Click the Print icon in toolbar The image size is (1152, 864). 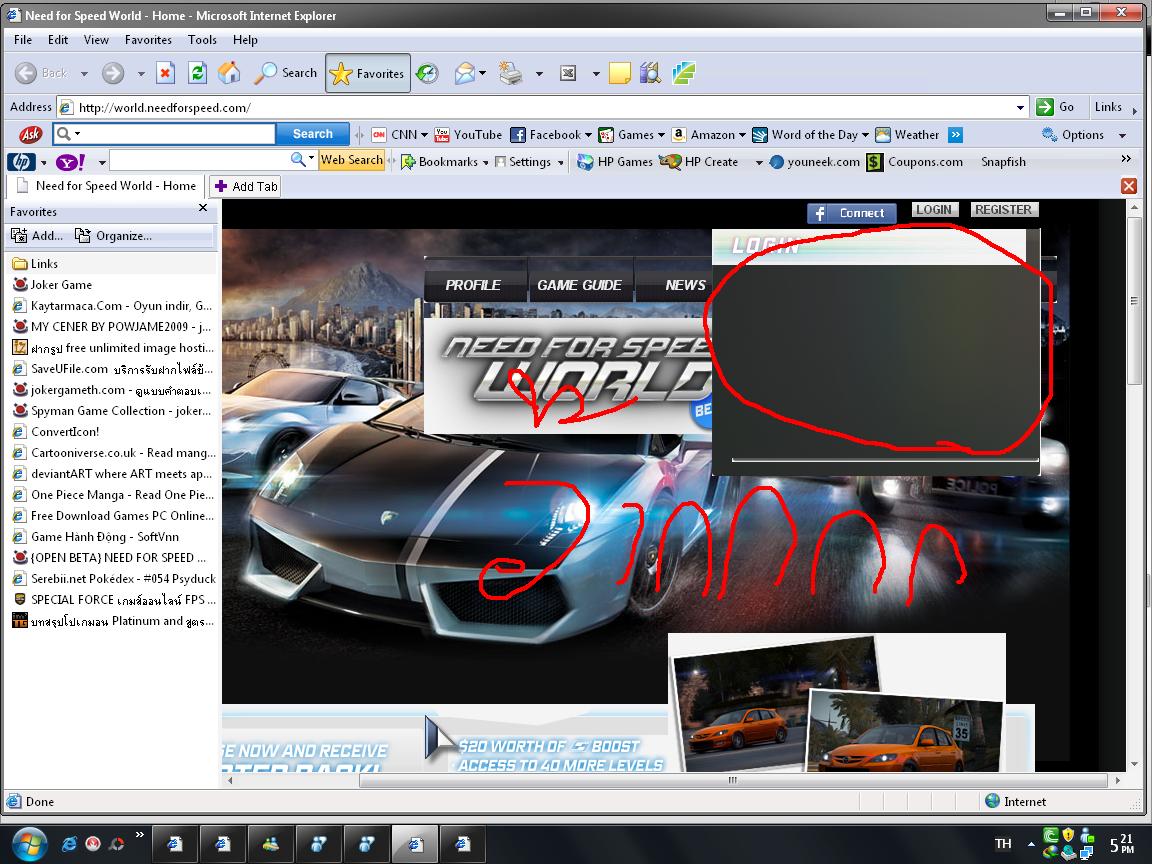[511, 73]
